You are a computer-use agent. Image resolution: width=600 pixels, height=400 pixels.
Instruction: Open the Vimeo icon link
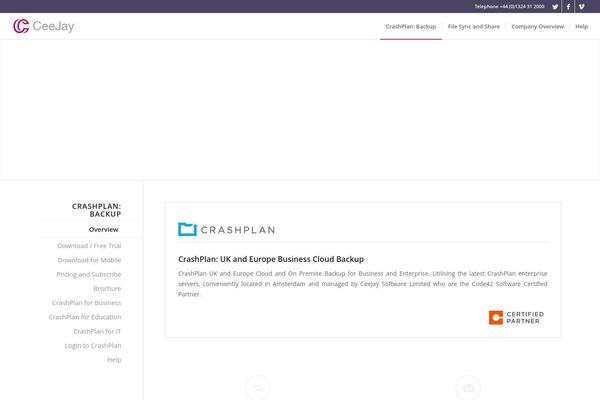tap(581, 7)
